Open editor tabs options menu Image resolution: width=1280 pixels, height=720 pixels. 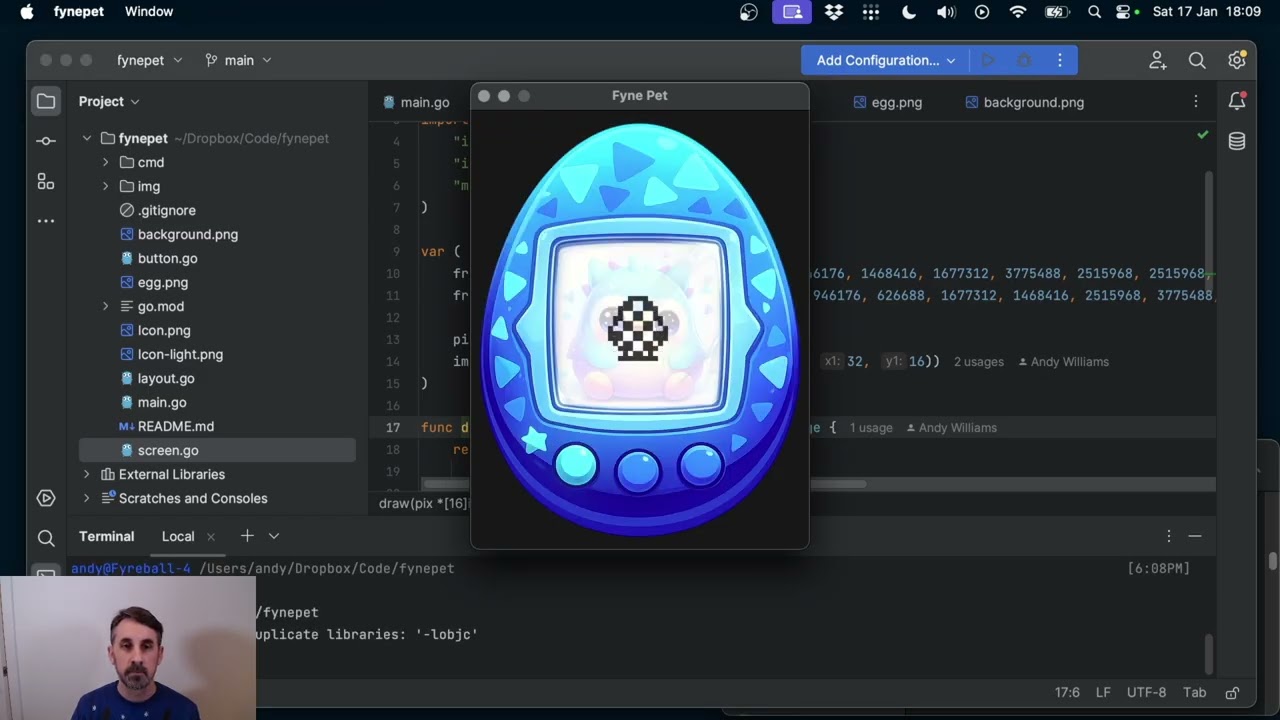[1196, 102]
